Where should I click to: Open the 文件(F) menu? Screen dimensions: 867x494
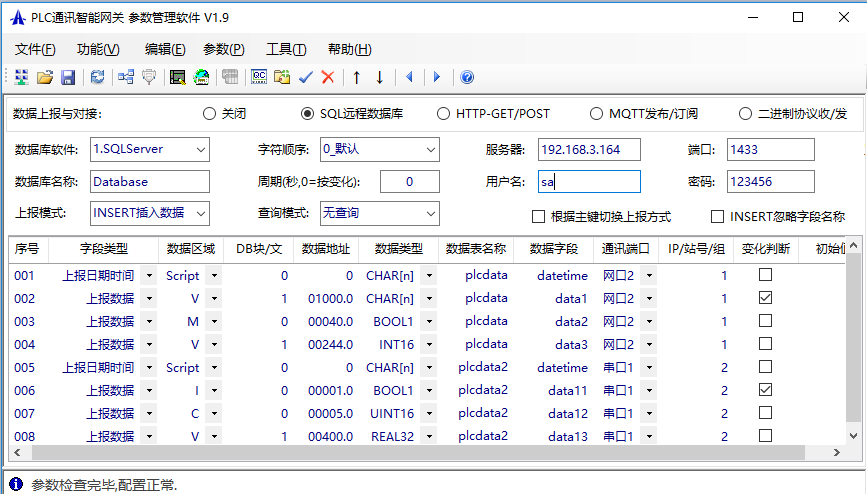tap(36, 49)
